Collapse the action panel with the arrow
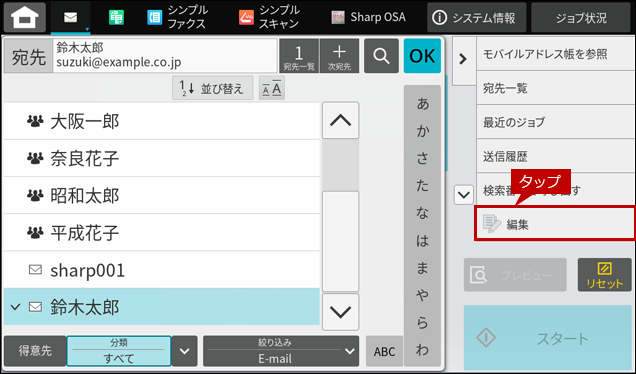This screenshot has width=636, height=374. click(463, 60)
